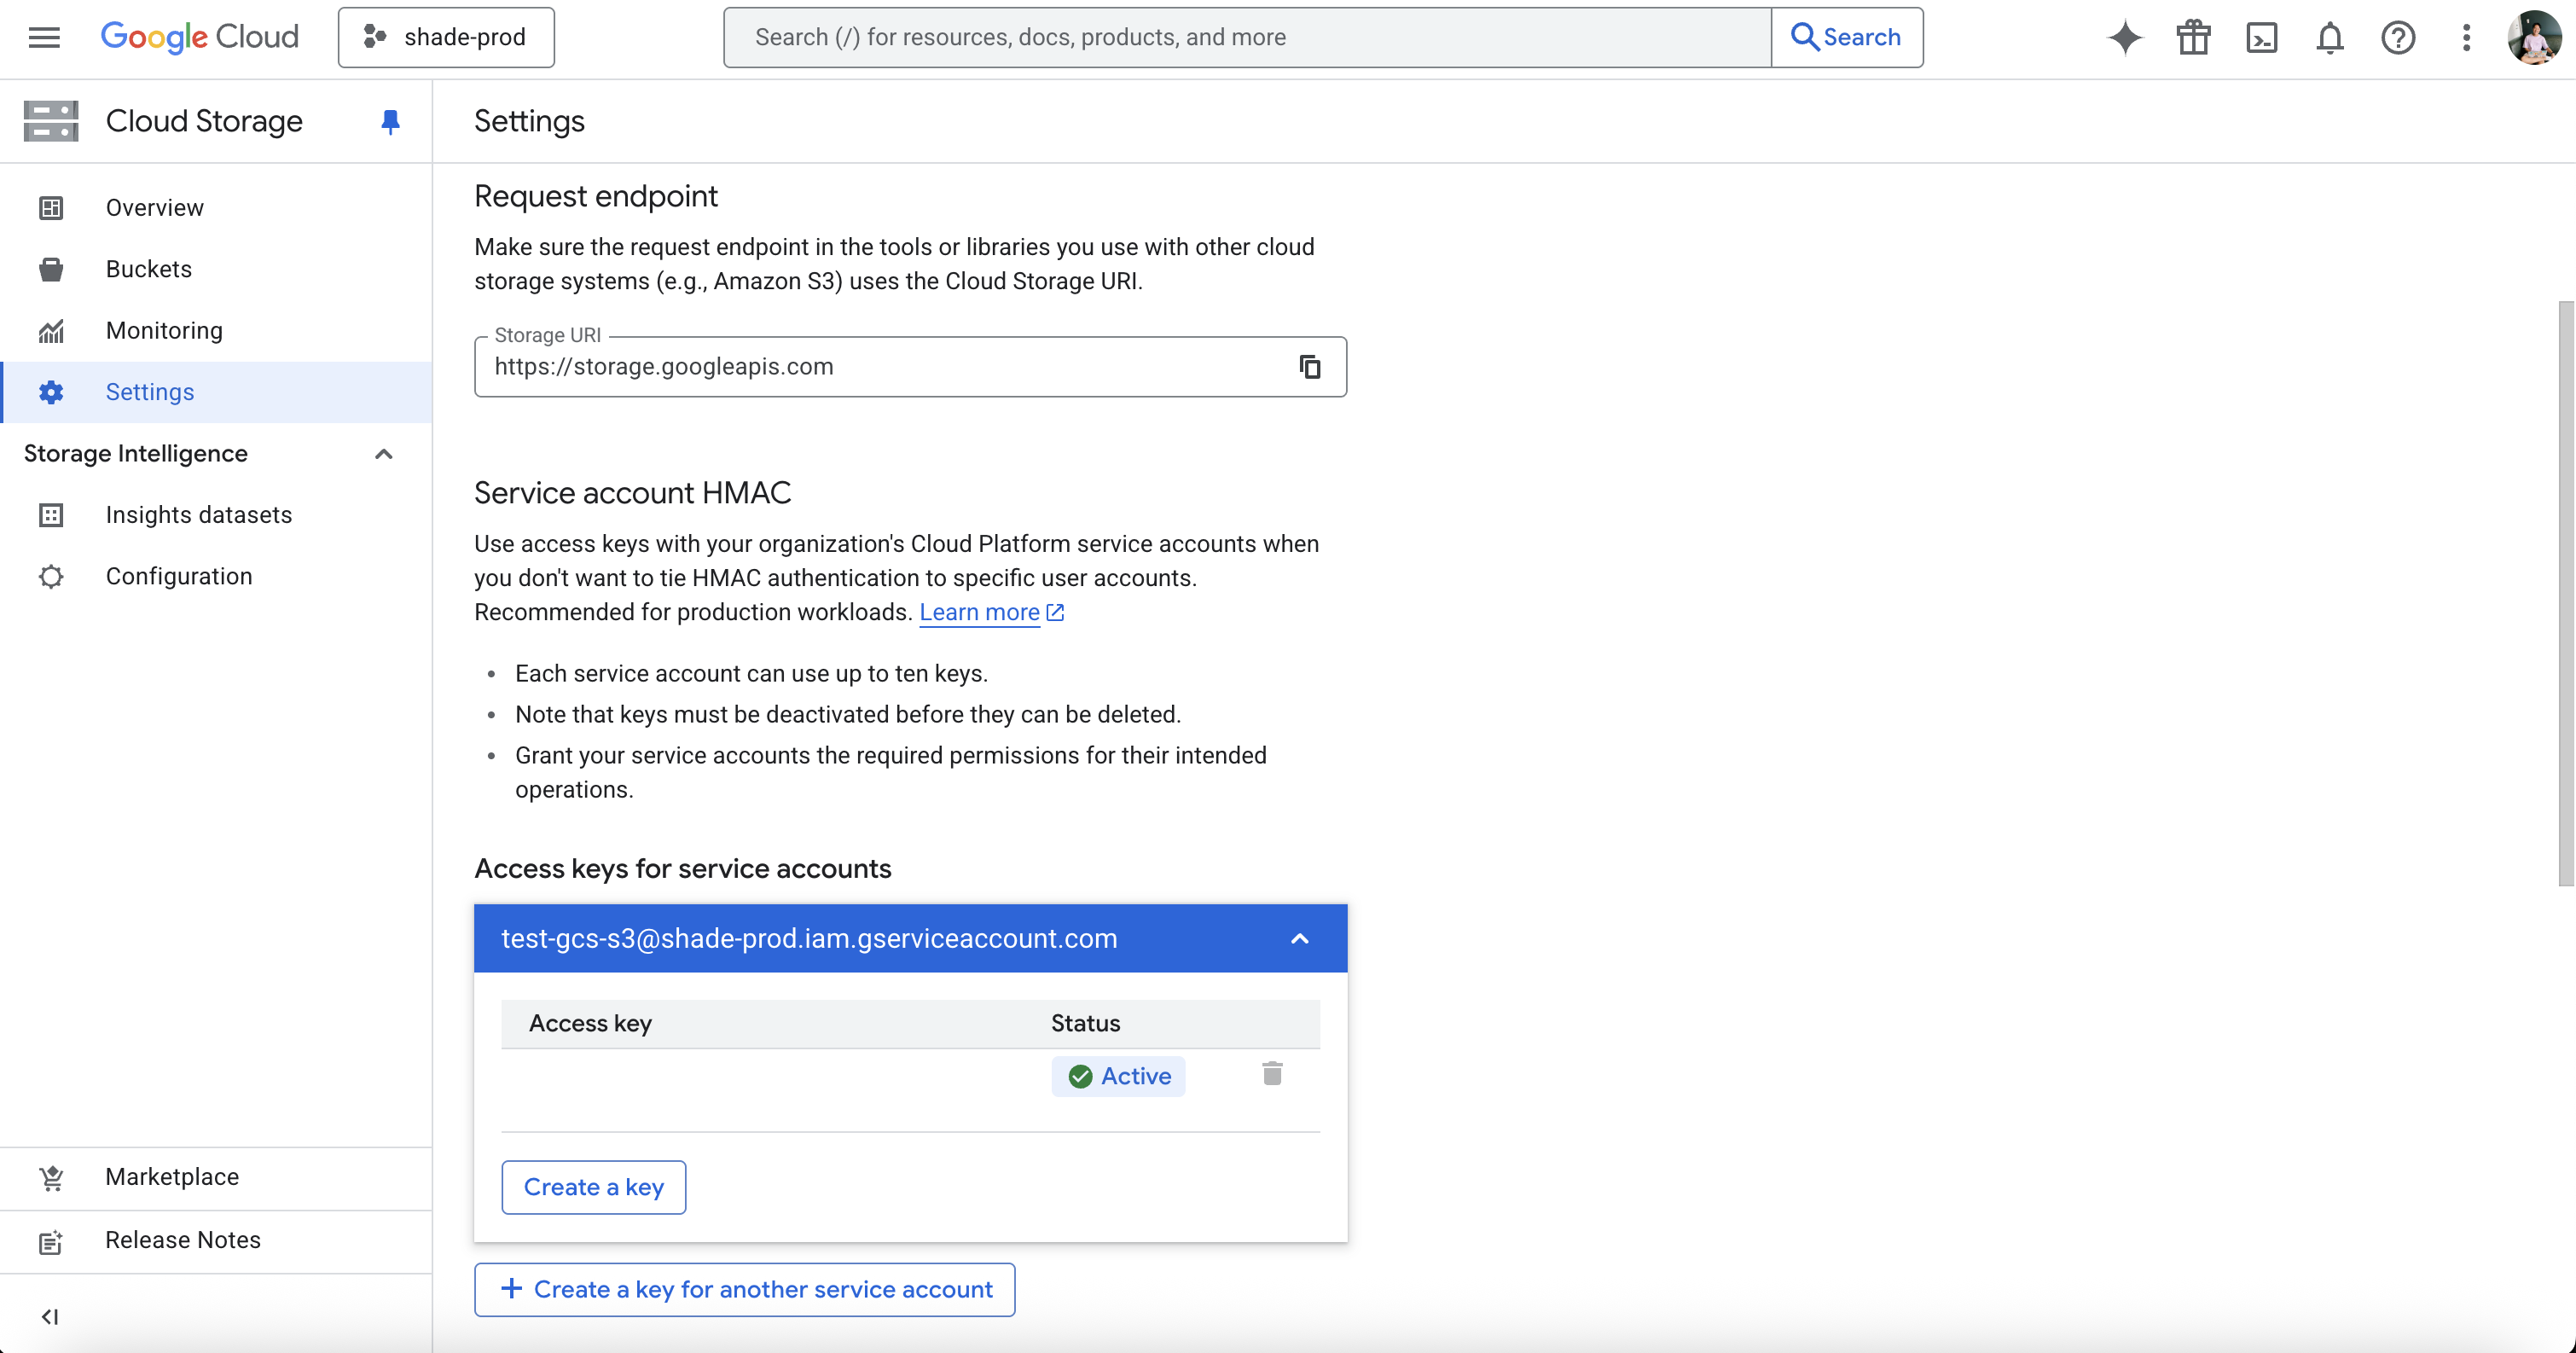Go to Buckets in the sidebar
The height and width of the screenshot is (1353, 2576).
click(x=148, y=269)
